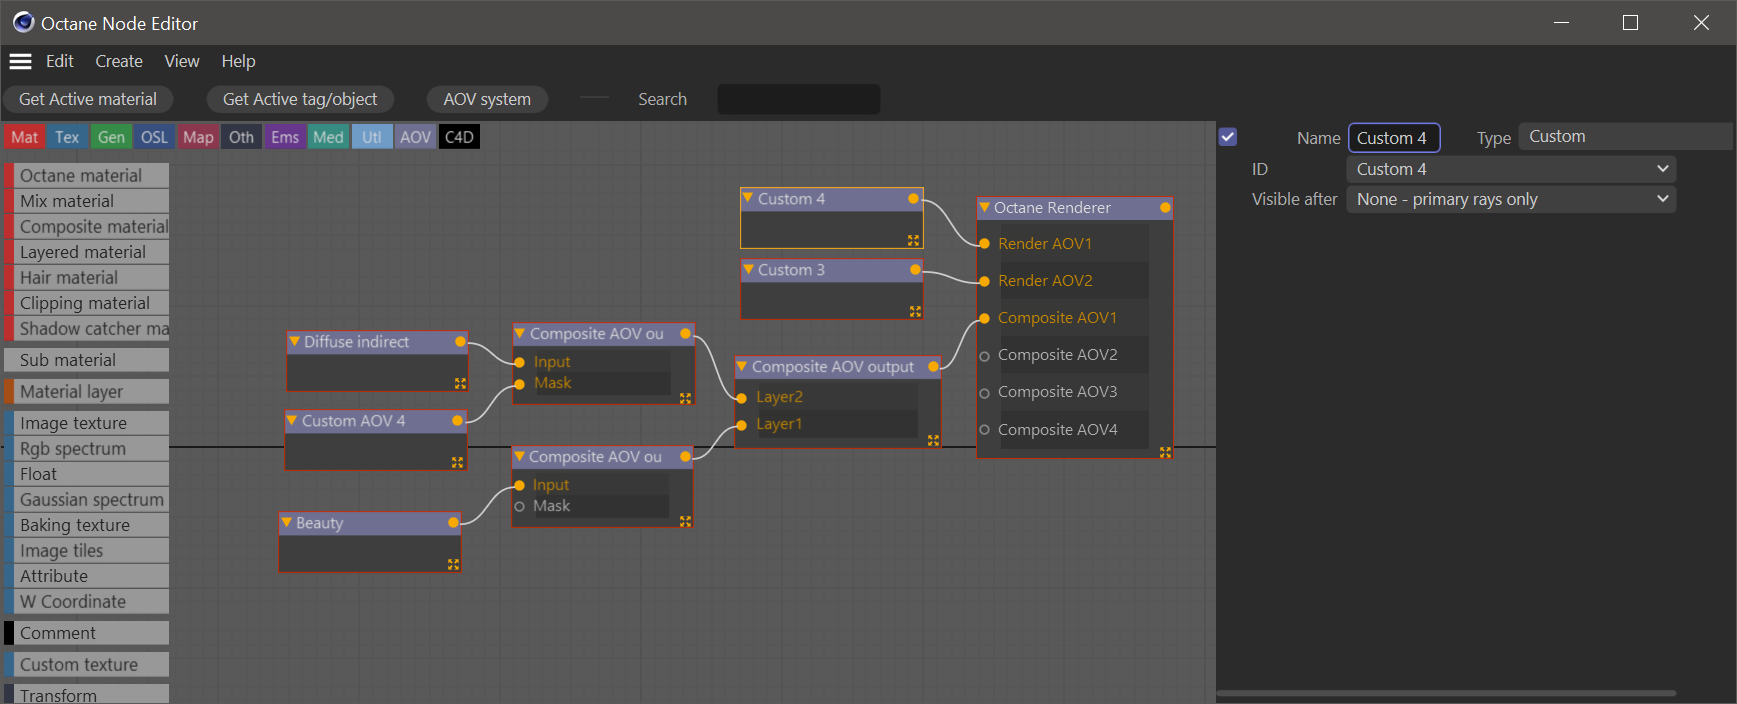The width and height of the screenshot is (1737, 704).
Task: Click Octane Renderer output port
Action: (x=1165, y=208)
